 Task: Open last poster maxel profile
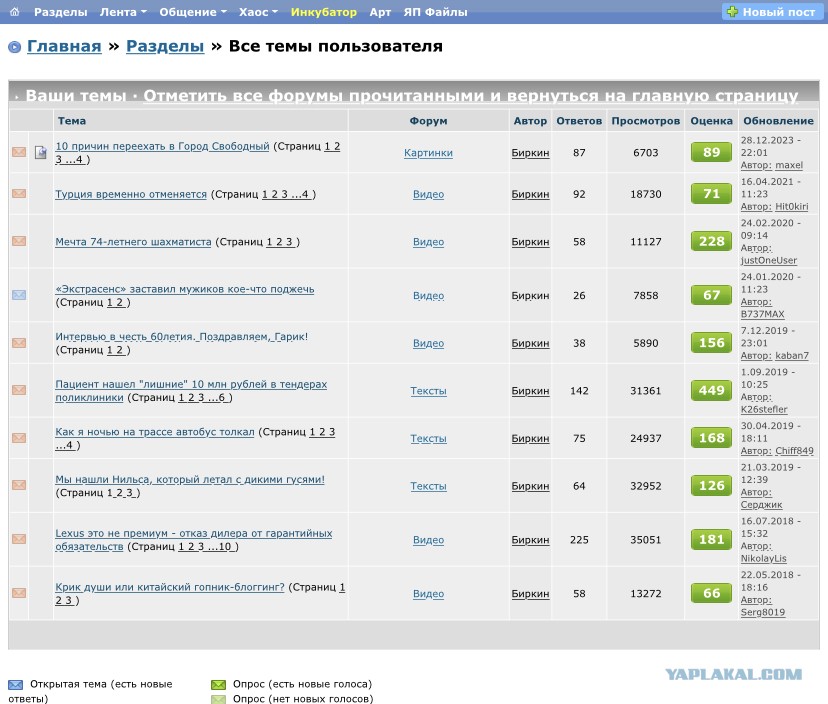point(789,165)
